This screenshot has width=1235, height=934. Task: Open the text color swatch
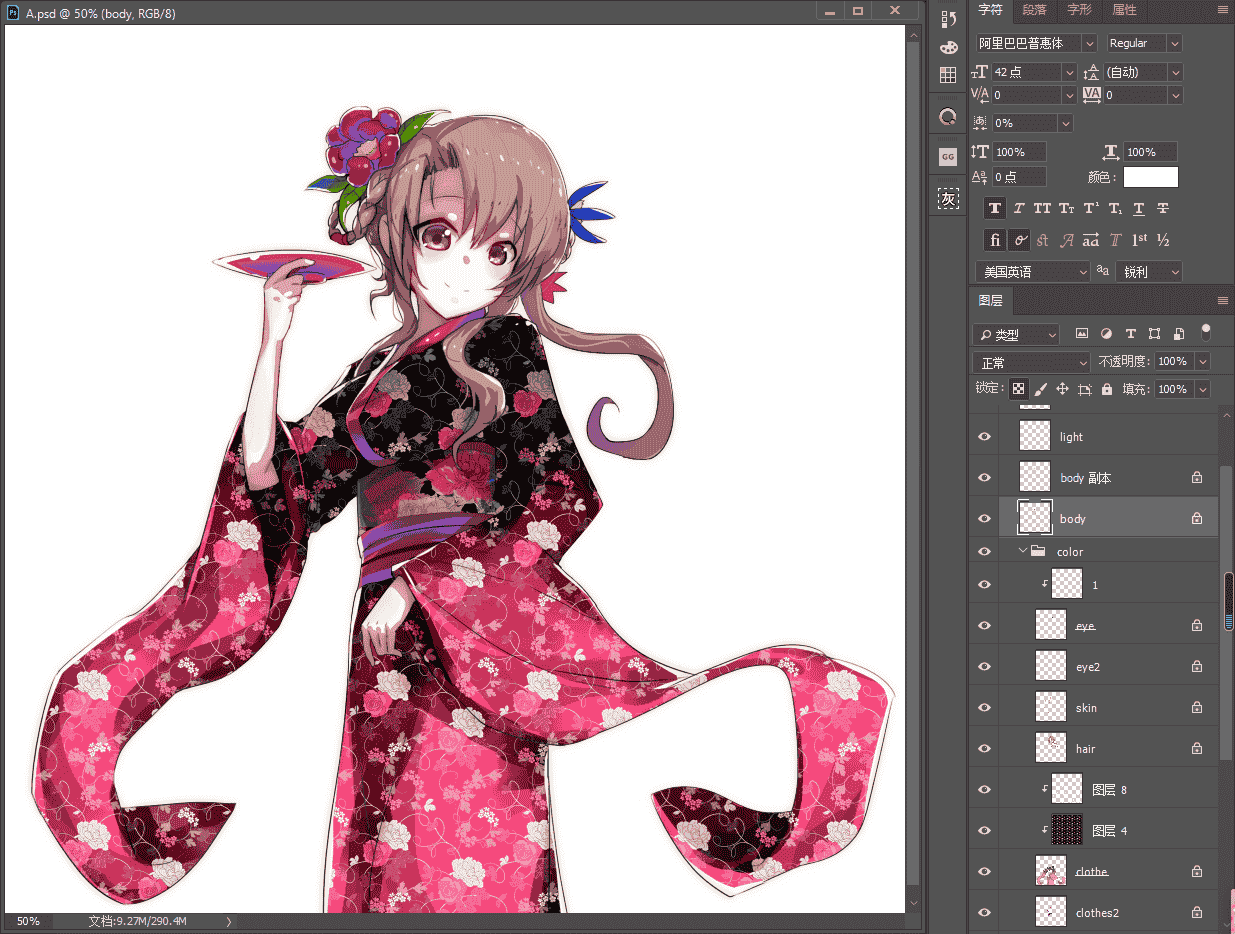click(x=1151, y=177)
